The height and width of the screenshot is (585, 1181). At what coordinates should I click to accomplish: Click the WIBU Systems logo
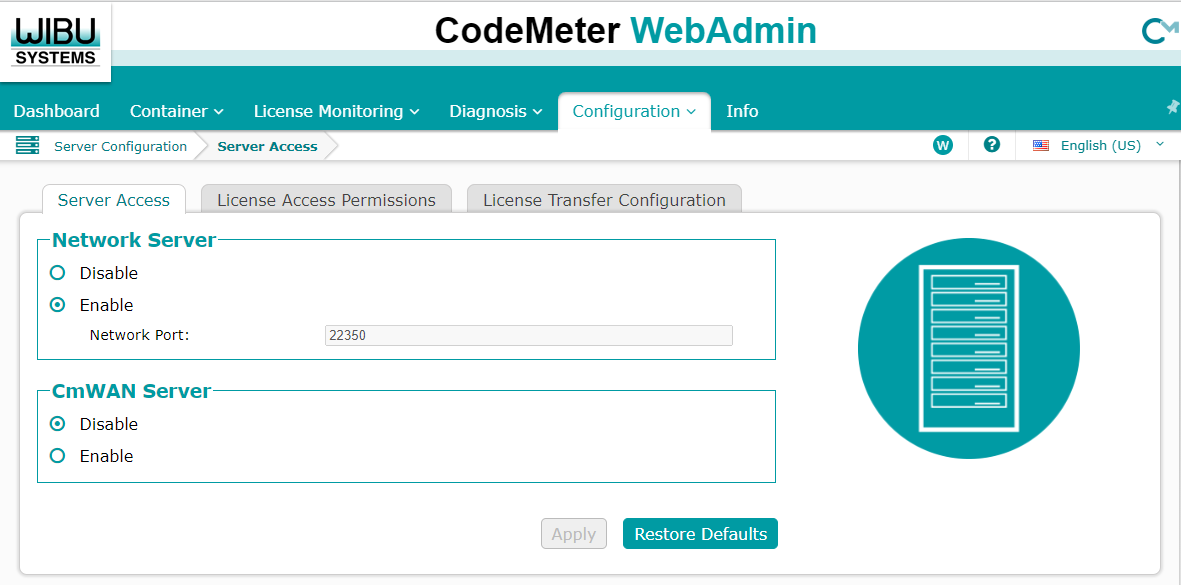(55, 41)
